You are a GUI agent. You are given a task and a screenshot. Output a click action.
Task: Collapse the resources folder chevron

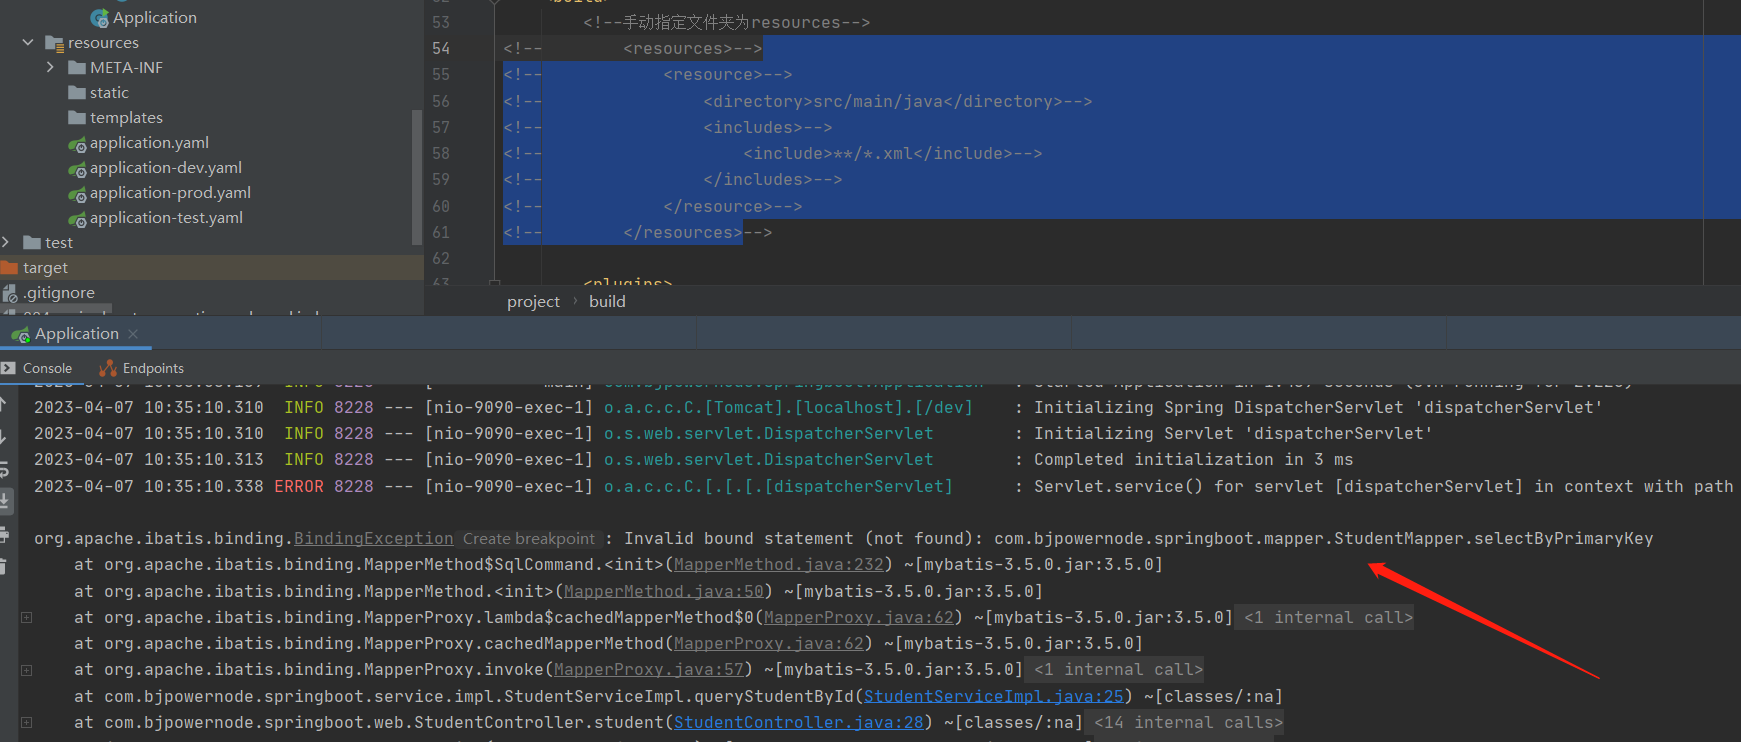pos(28,43)
